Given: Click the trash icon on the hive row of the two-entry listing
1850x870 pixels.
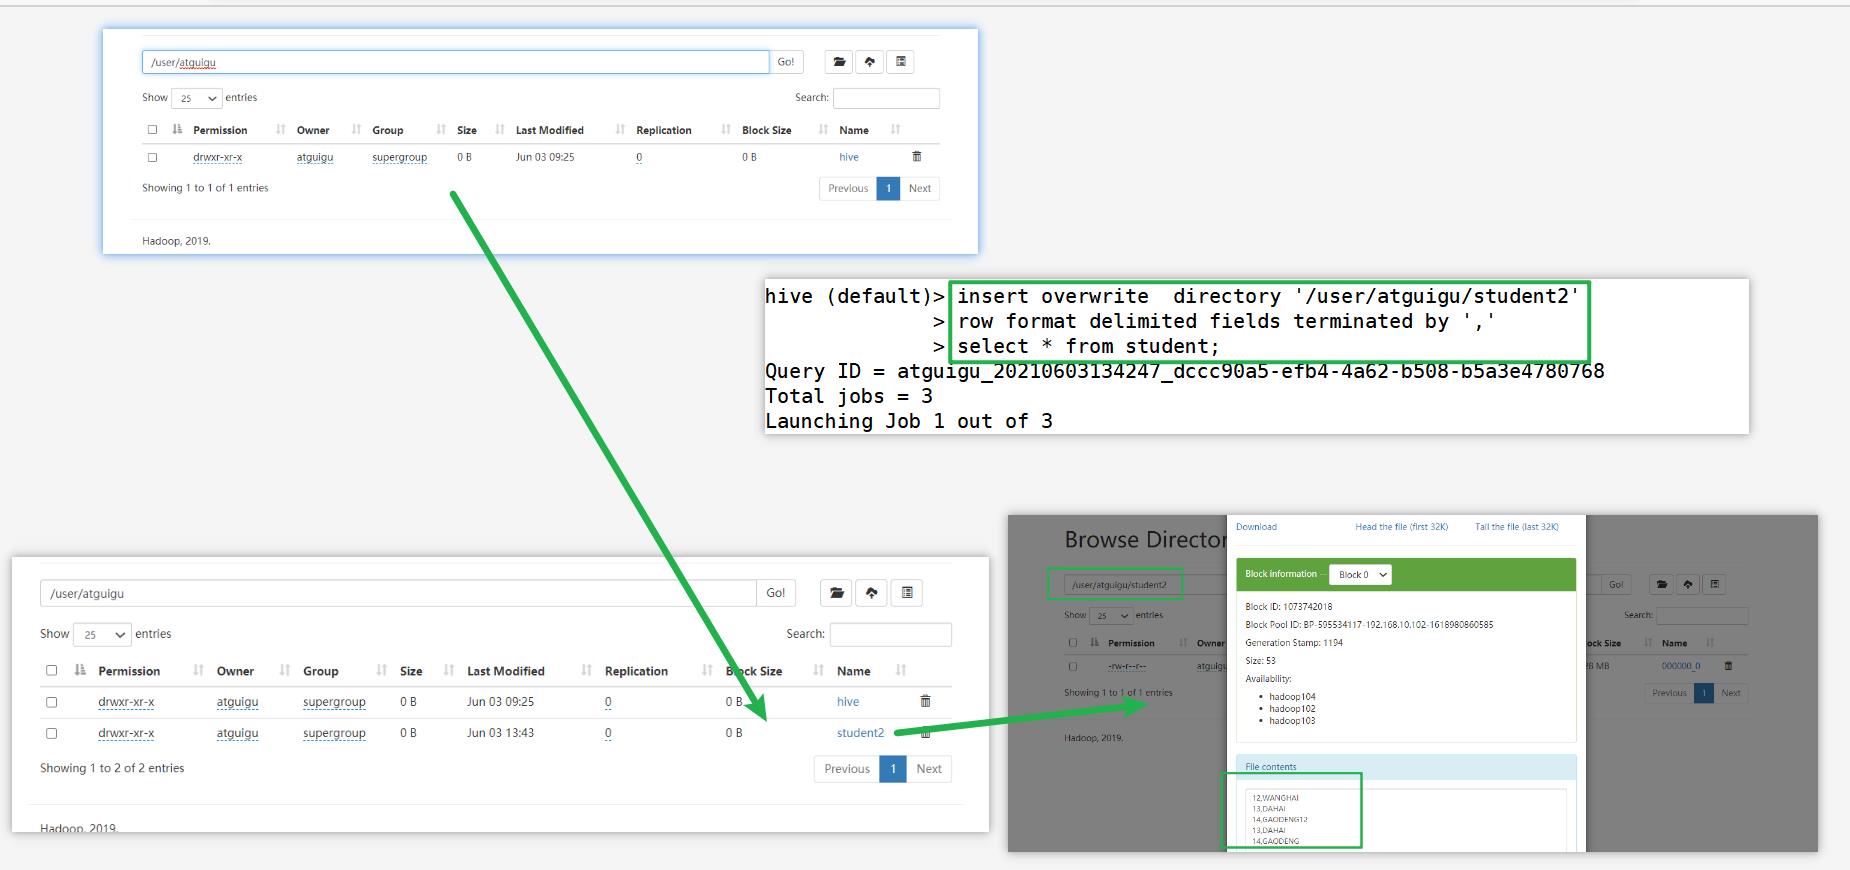Looking at the screenshot, I should [x=925, y=701].
